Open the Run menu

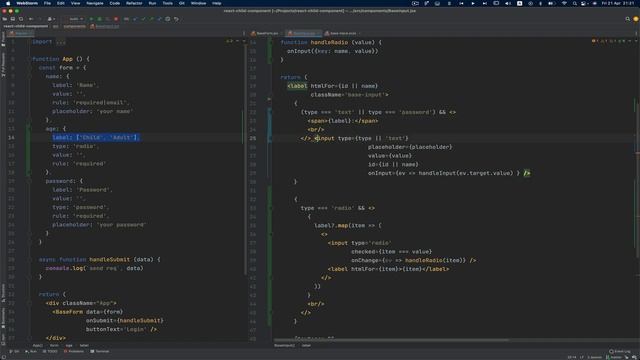coord(152,3)
